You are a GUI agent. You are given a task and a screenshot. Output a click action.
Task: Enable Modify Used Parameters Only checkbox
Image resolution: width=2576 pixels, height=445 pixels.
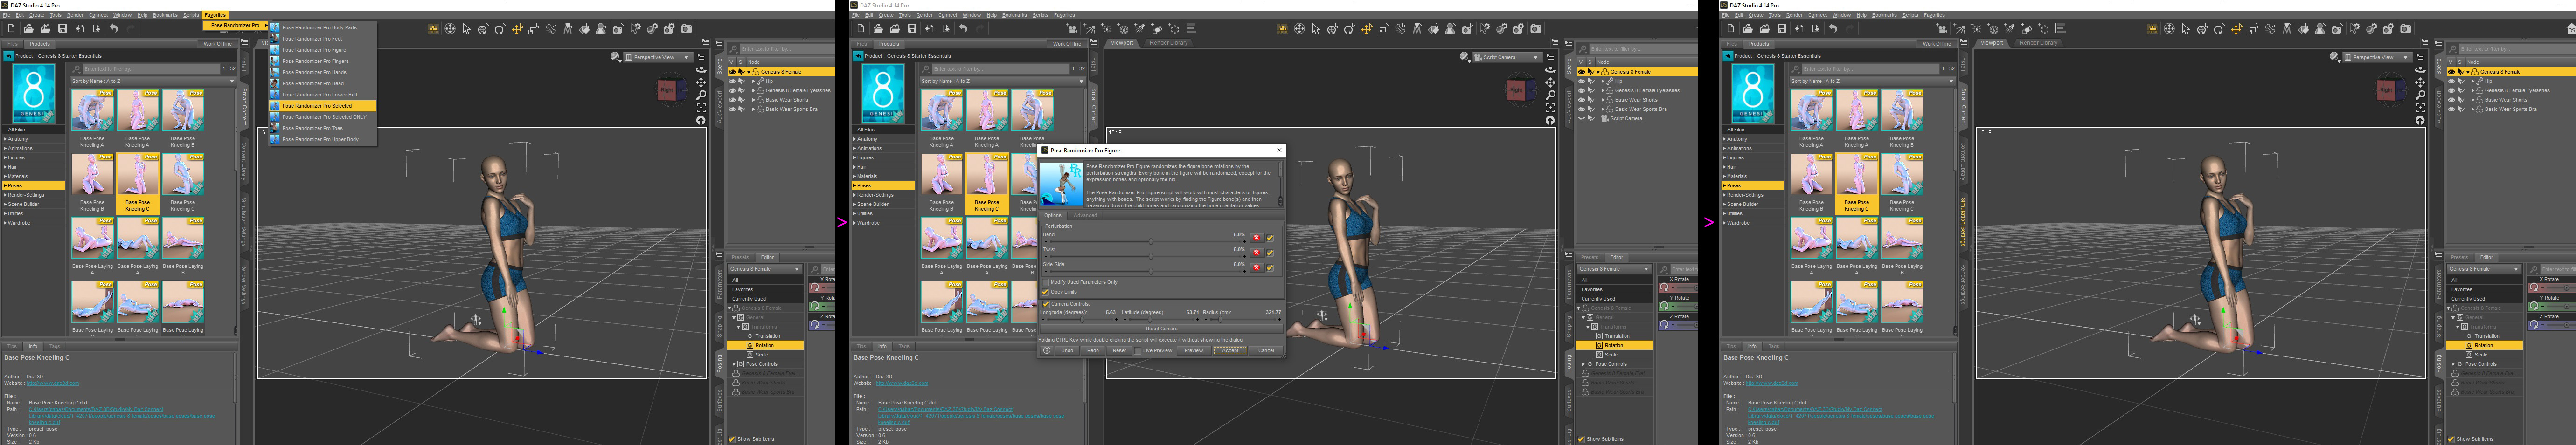[x=1046, y=282]
